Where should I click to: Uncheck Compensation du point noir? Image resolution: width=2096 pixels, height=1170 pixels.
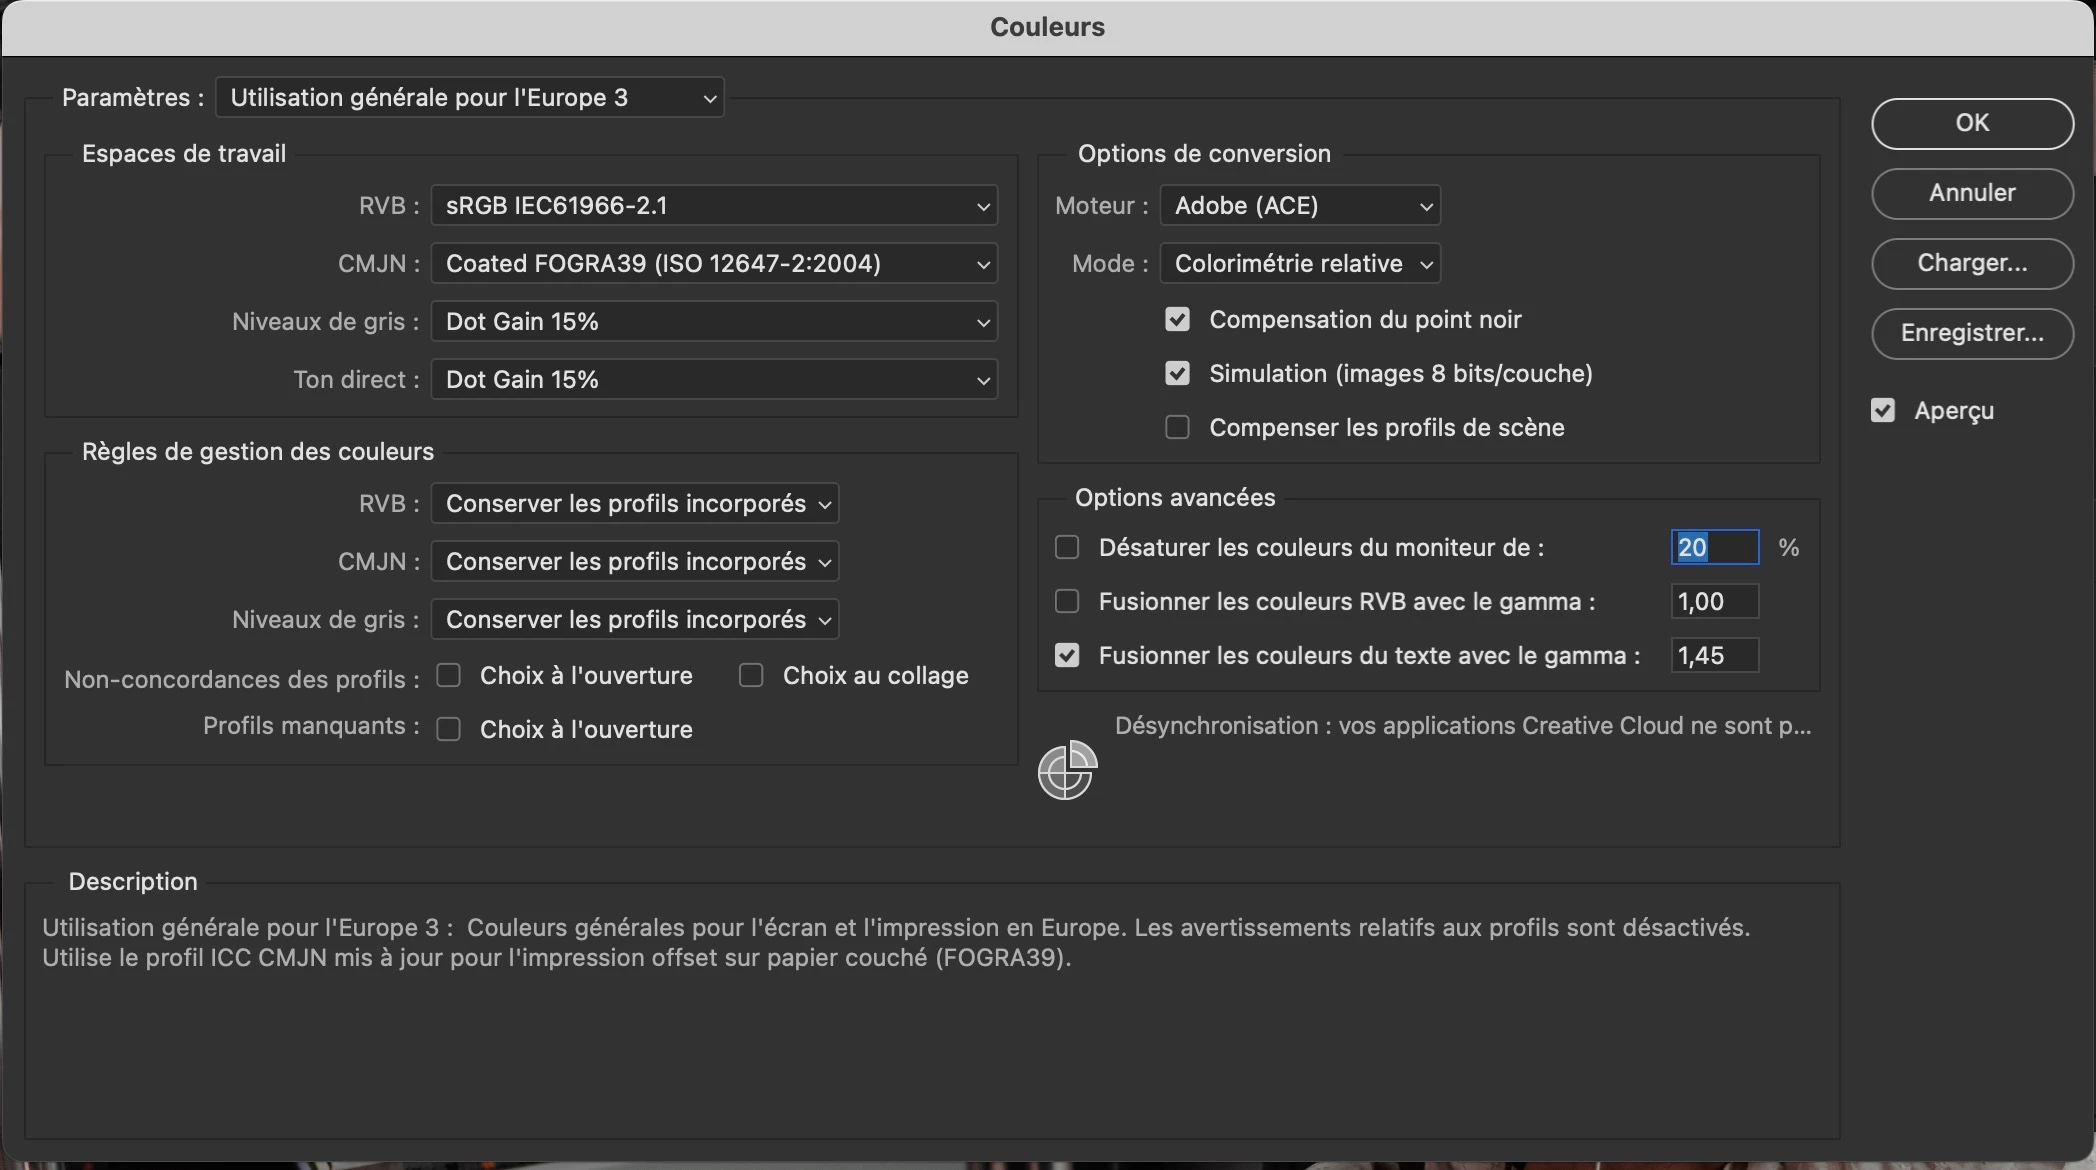click(1177, 320)
